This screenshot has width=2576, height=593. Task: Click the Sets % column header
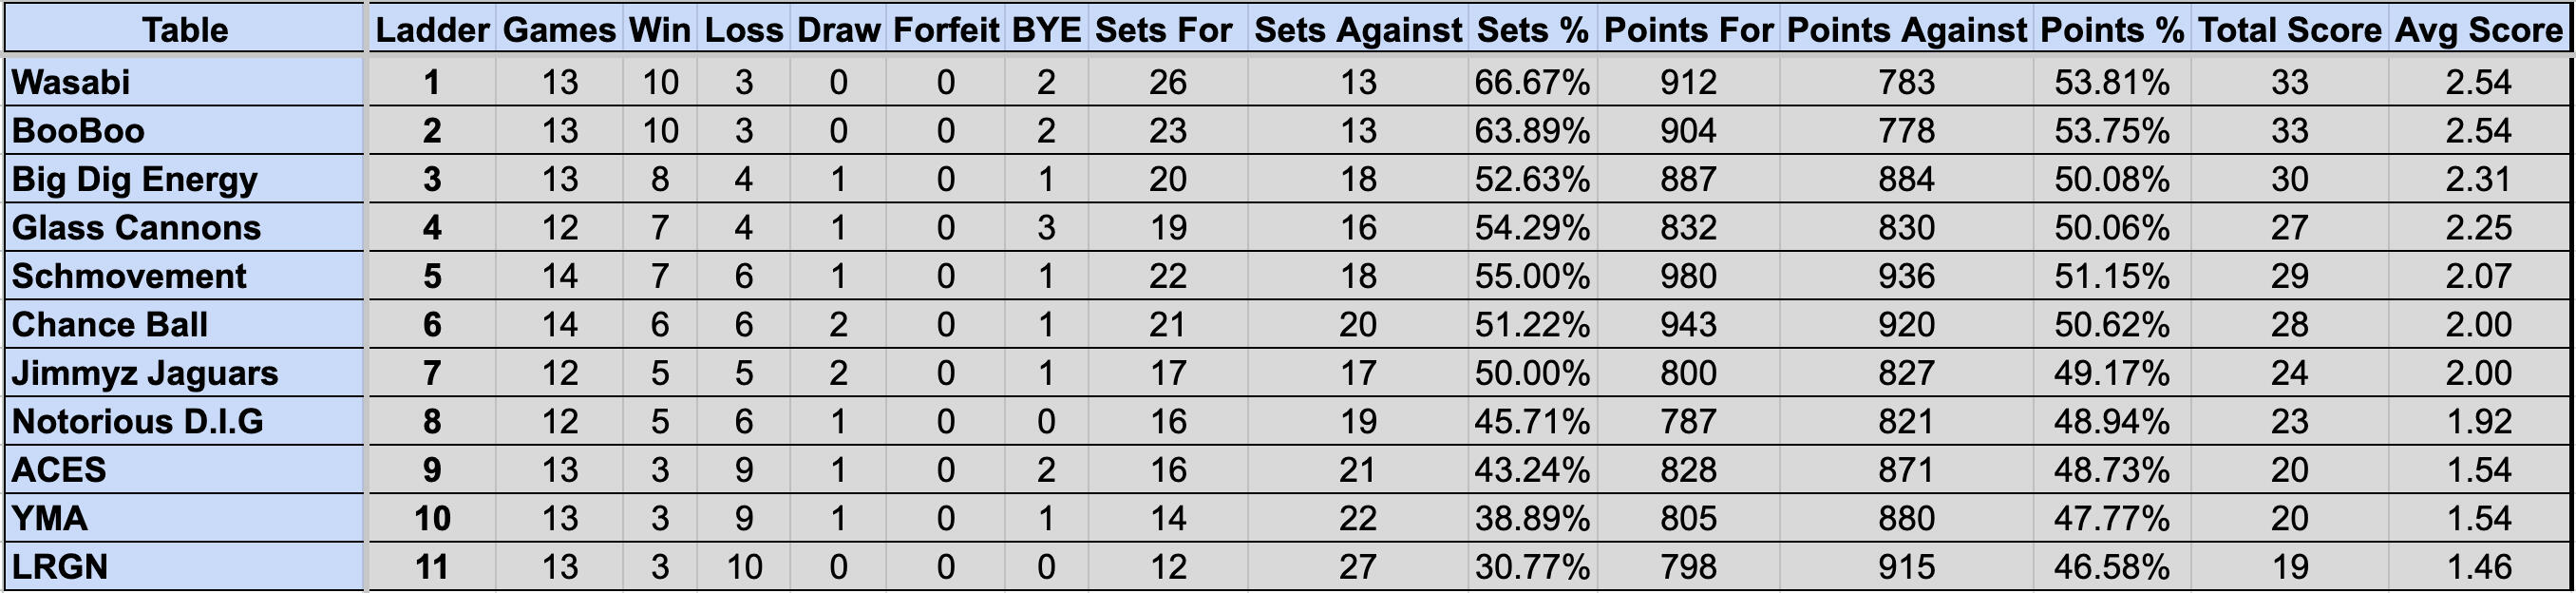[1532, 29]
